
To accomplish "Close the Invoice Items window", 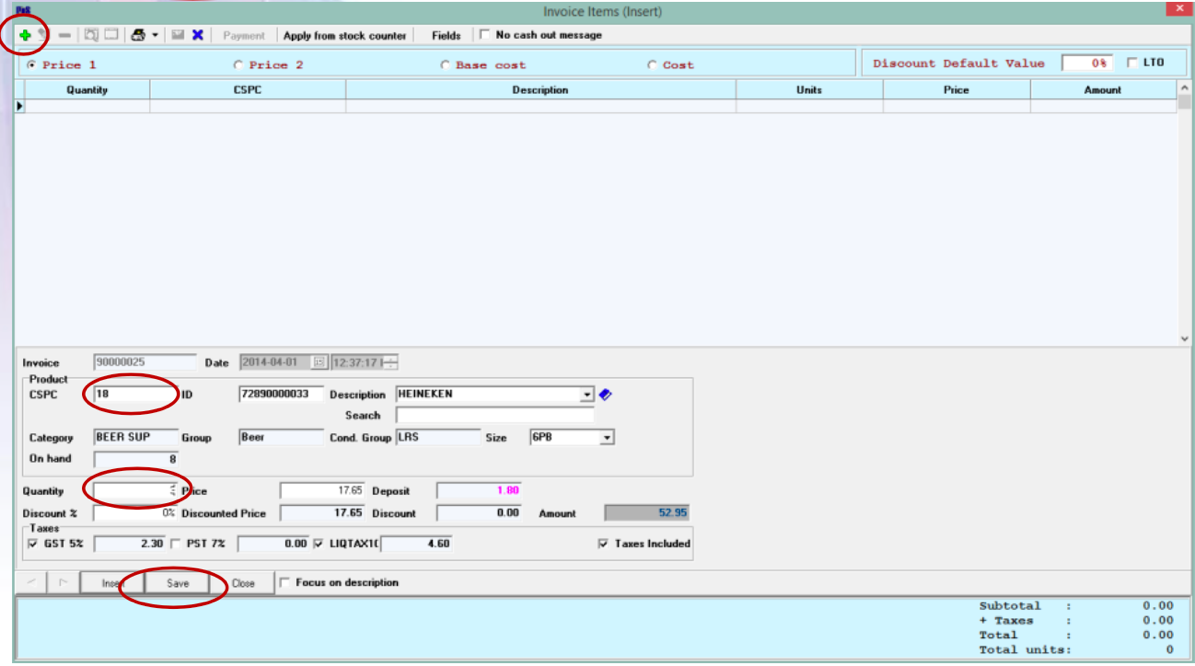I will pos(1179,8).
